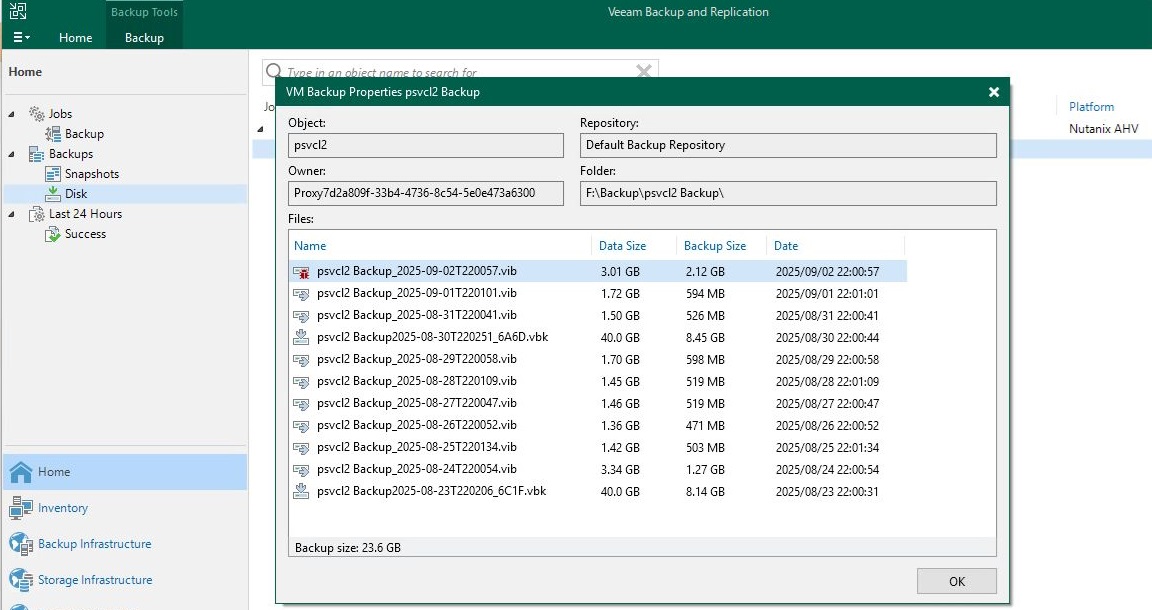The width and height of the screenshot is (1152, 610).
Task: Switch to the Backup ribbon tab
Action: pyautogui.click(x=144, y=38)
